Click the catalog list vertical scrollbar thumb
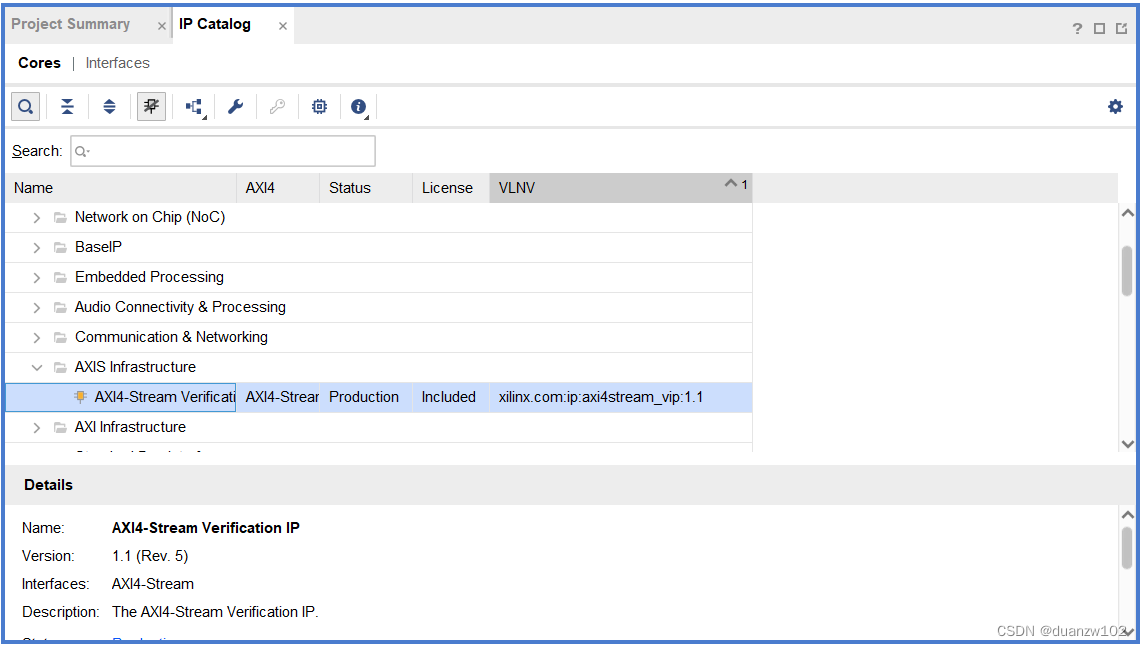This screenshot has height=646, width=1142. tap(1127, 271)
